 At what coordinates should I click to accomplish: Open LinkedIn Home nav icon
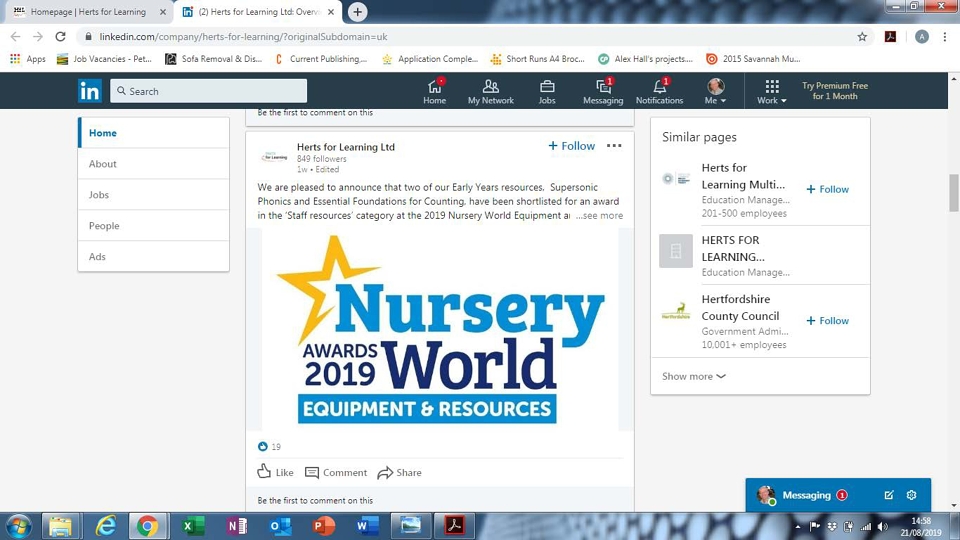(x=434, y=91)
